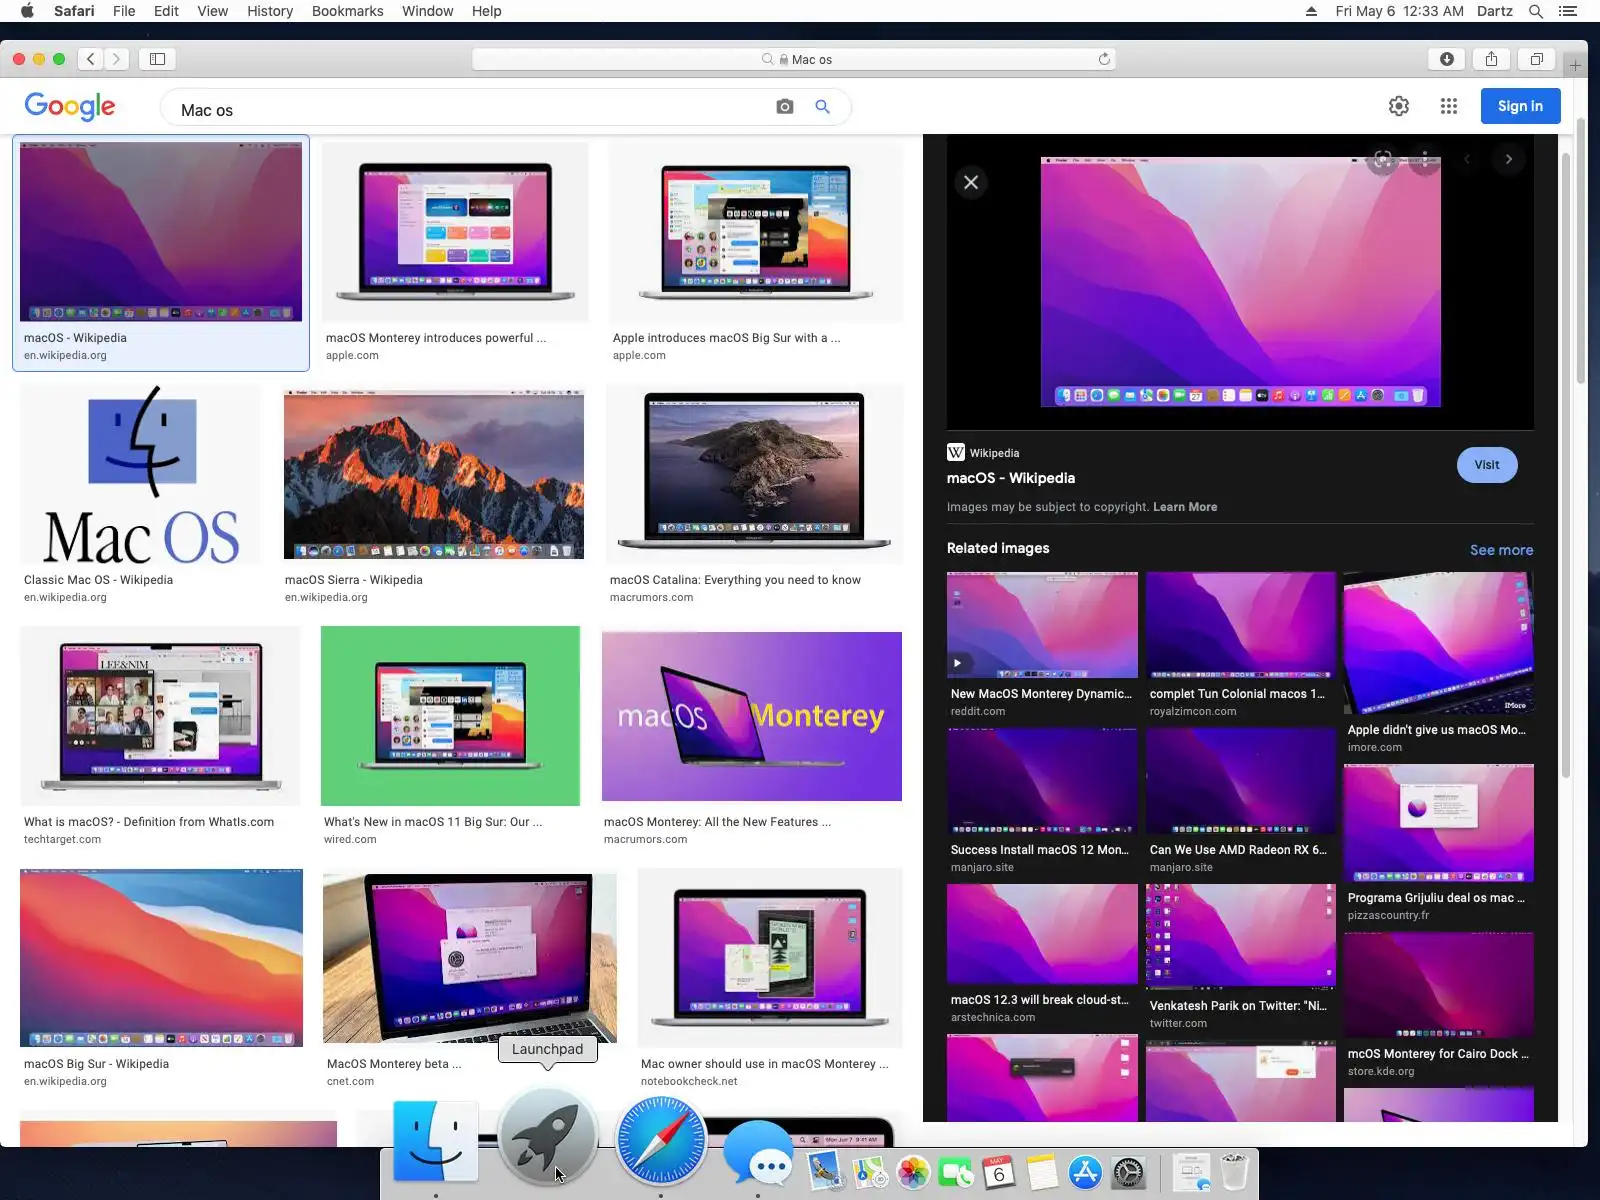Image resolution: width=1600 pixels, height=1200 pixels.
Task: Open the Google apps grid
Action: coord(1449,106)
